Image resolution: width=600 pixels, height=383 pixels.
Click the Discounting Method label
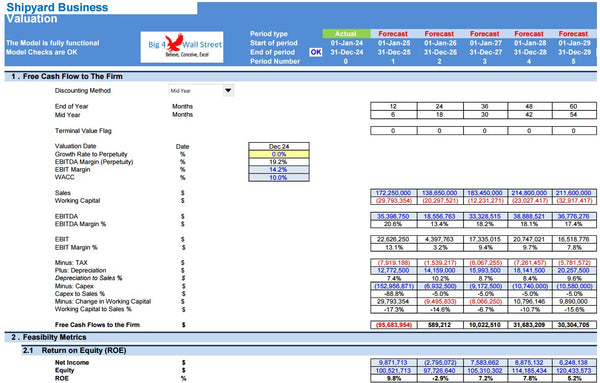(83, 91)
